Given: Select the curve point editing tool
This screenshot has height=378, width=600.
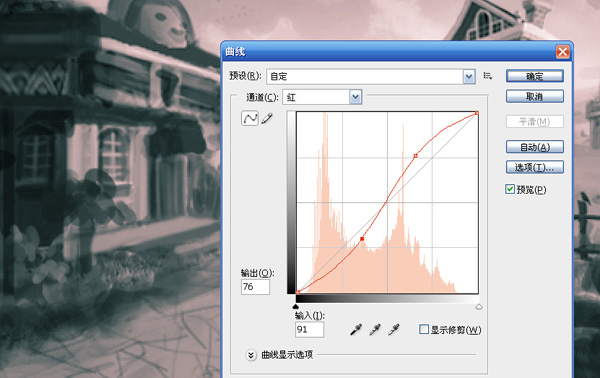Looking at the screenshot, I should [x=250, y=118].
